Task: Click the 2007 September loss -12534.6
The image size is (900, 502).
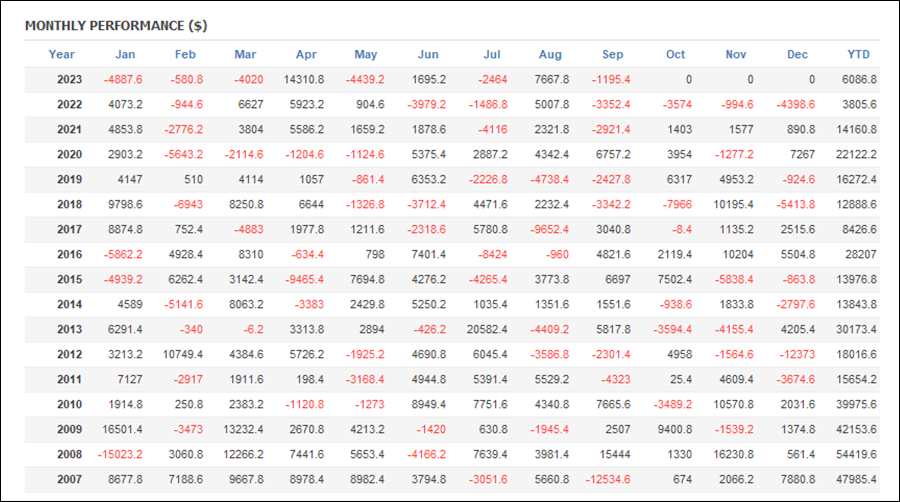Action: [608, 479]
